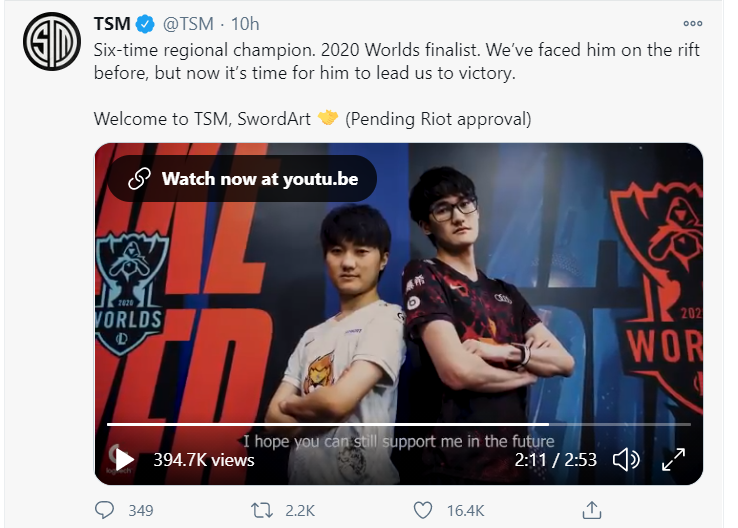
Task: View the 16.4K likes count
Action: 465,511
